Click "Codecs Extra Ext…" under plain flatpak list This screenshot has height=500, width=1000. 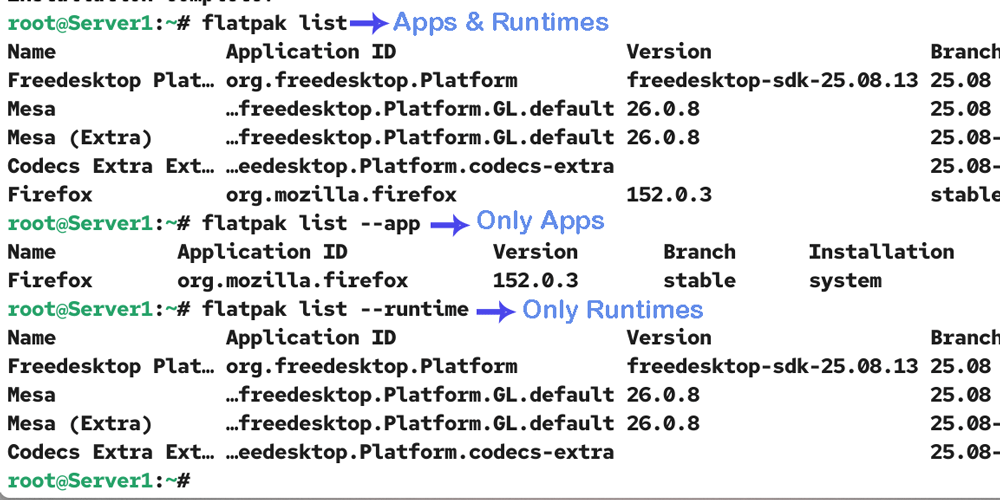[x=111, y=166]
